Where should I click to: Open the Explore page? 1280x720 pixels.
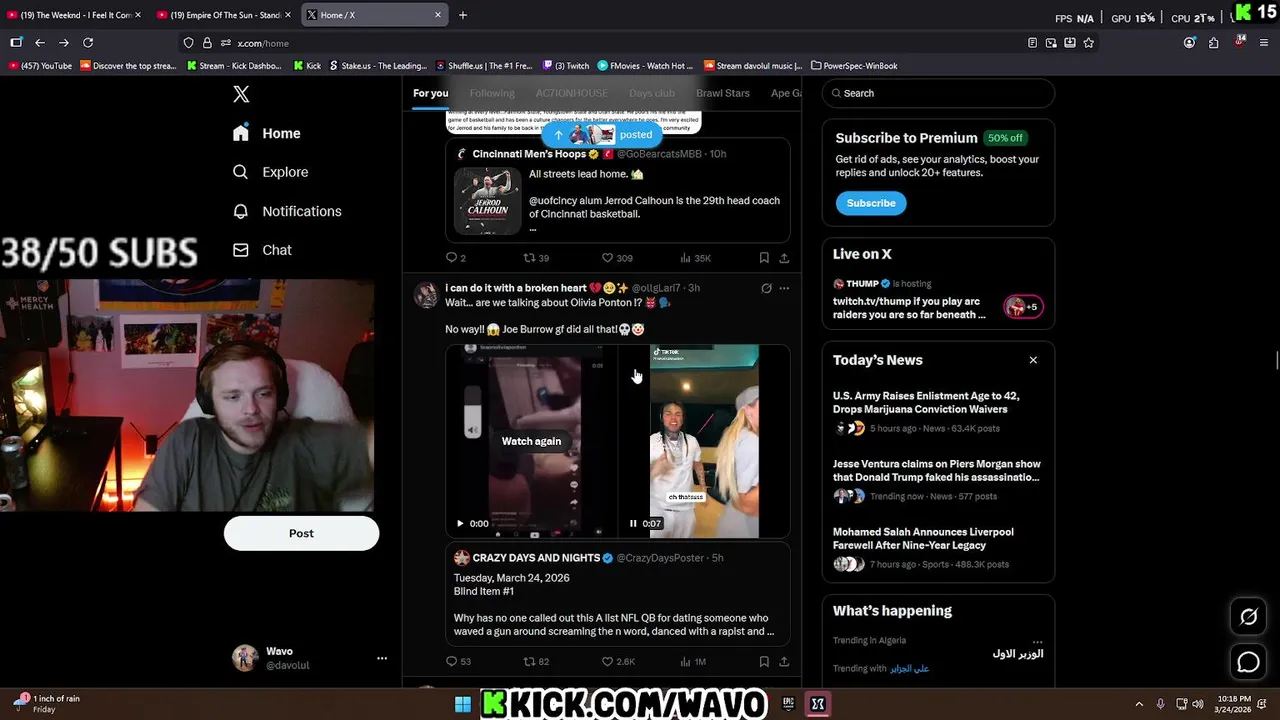pos(270,172)
